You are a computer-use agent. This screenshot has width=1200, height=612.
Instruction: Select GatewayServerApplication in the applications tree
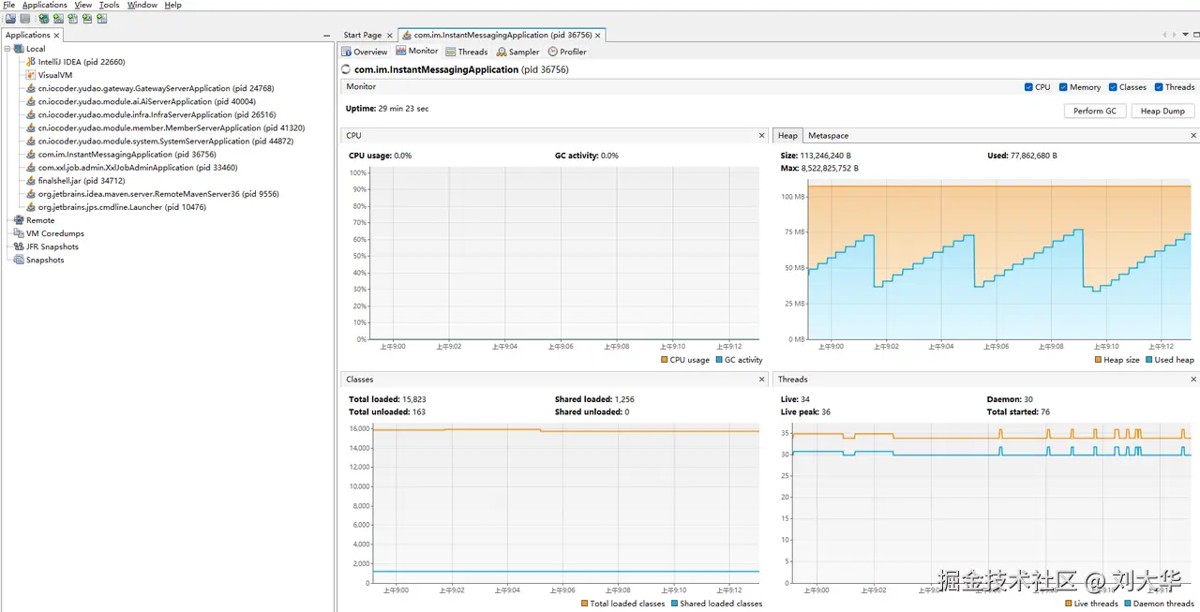[155, 88]
